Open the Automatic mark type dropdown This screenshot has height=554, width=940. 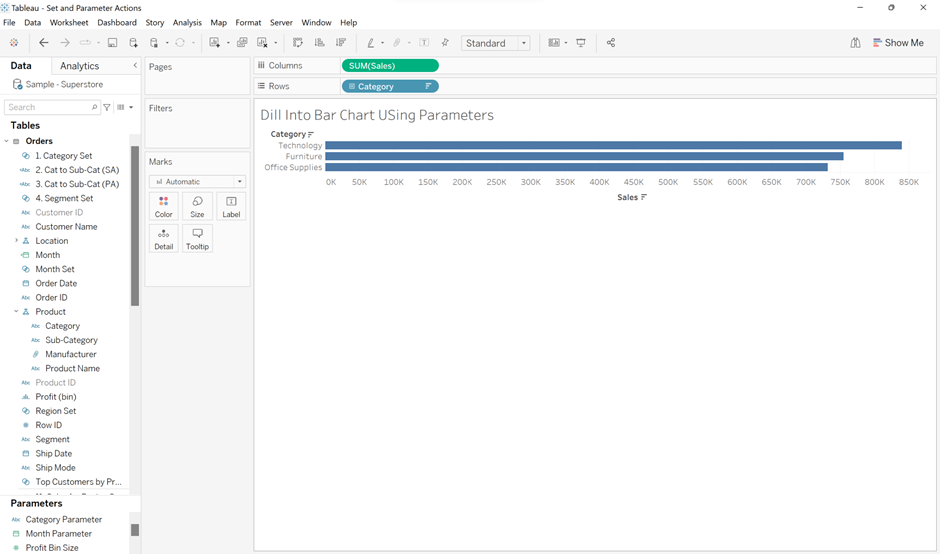click(197, 182)
